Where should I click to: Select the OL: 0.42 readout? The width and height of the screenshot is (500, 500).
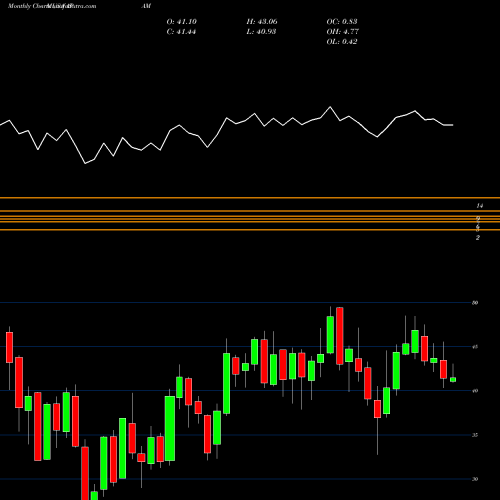click(x=342, y=42)
